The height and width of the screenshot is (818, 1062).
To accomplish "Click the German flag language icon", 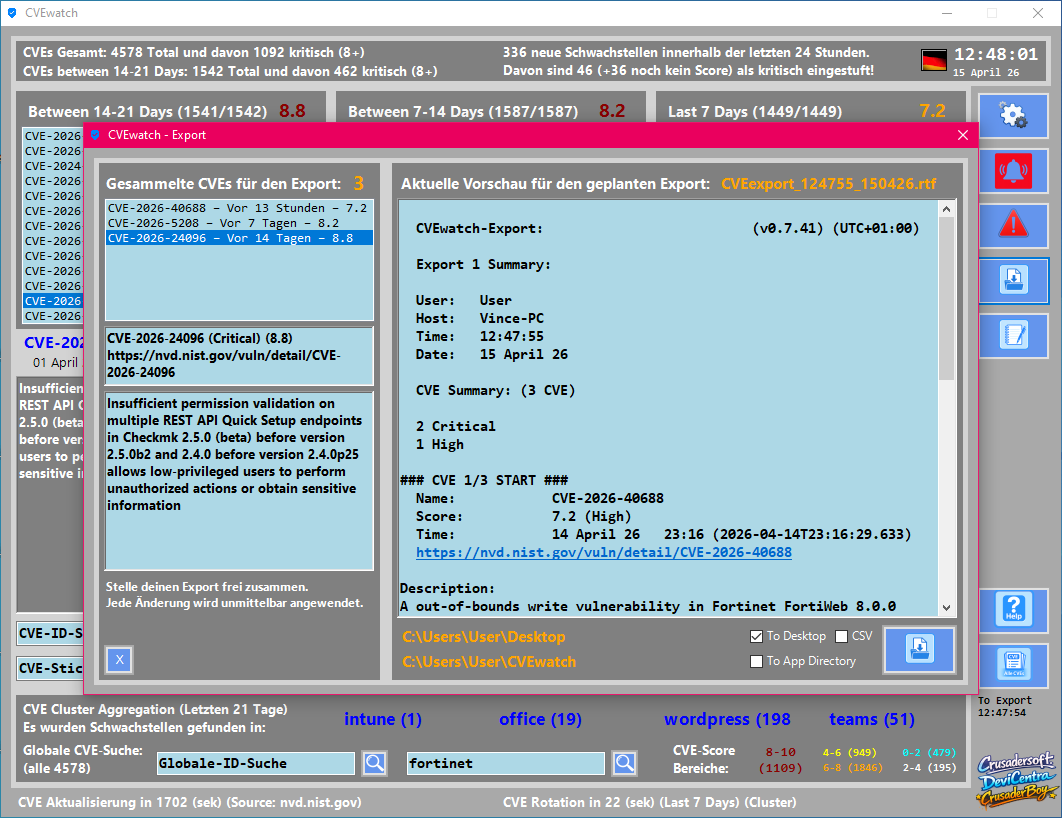I will click(934, 60).
